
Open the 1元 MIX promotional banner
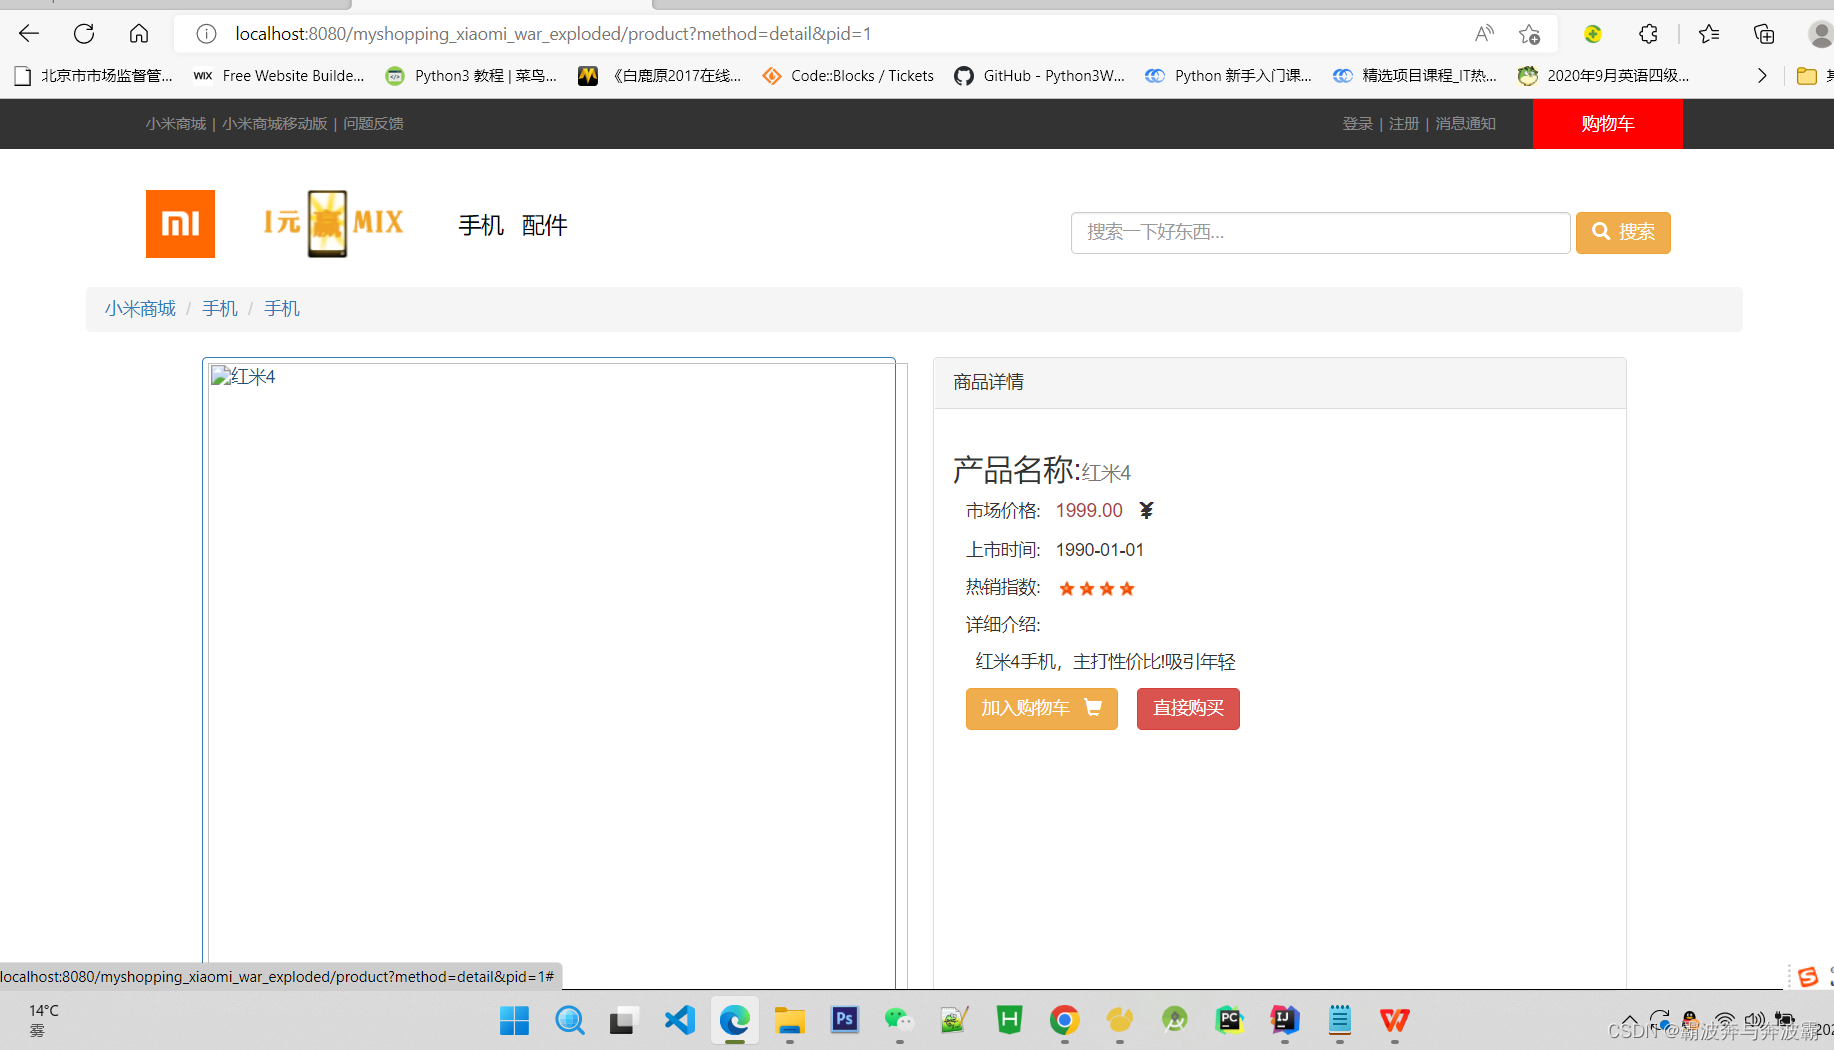333,223
